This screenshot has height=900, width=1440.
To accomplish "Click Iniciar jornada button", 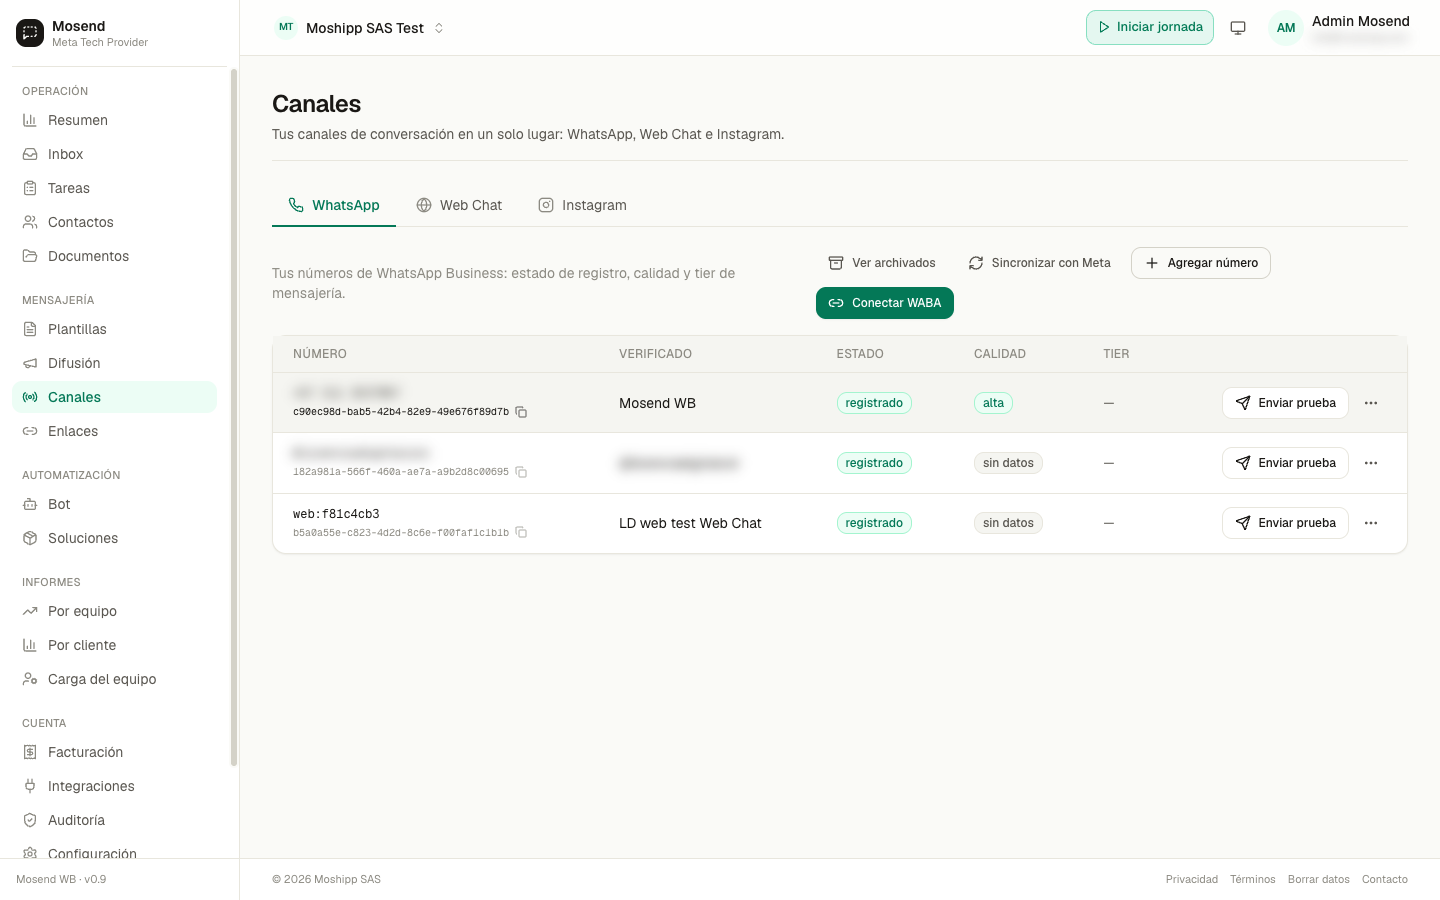I will pyautogui.click(x=1150, y=28).
